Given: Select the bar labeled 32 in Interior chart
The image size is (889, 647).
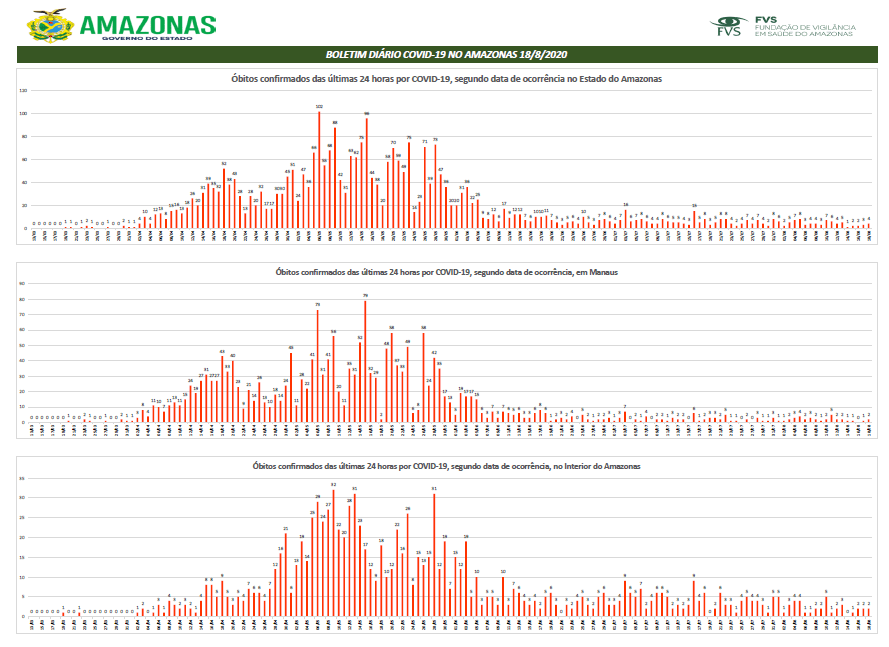Looking at the screenshot, I should [x=333, y=551].
